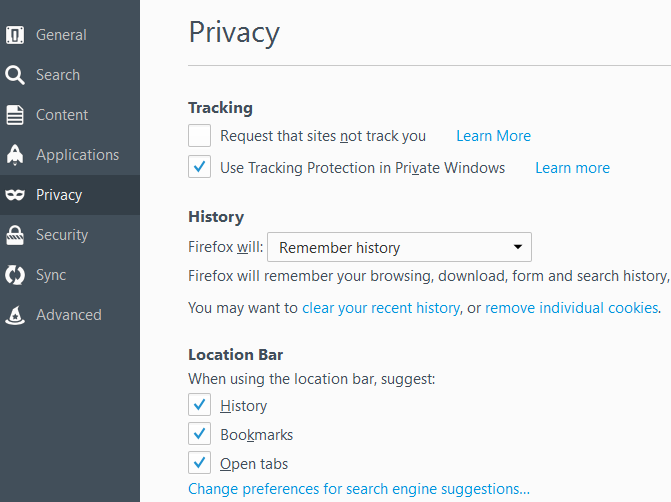This screenshot has width=671, height=502.
Task: Go to the Advanced settings label
Action: coord(69,315)
